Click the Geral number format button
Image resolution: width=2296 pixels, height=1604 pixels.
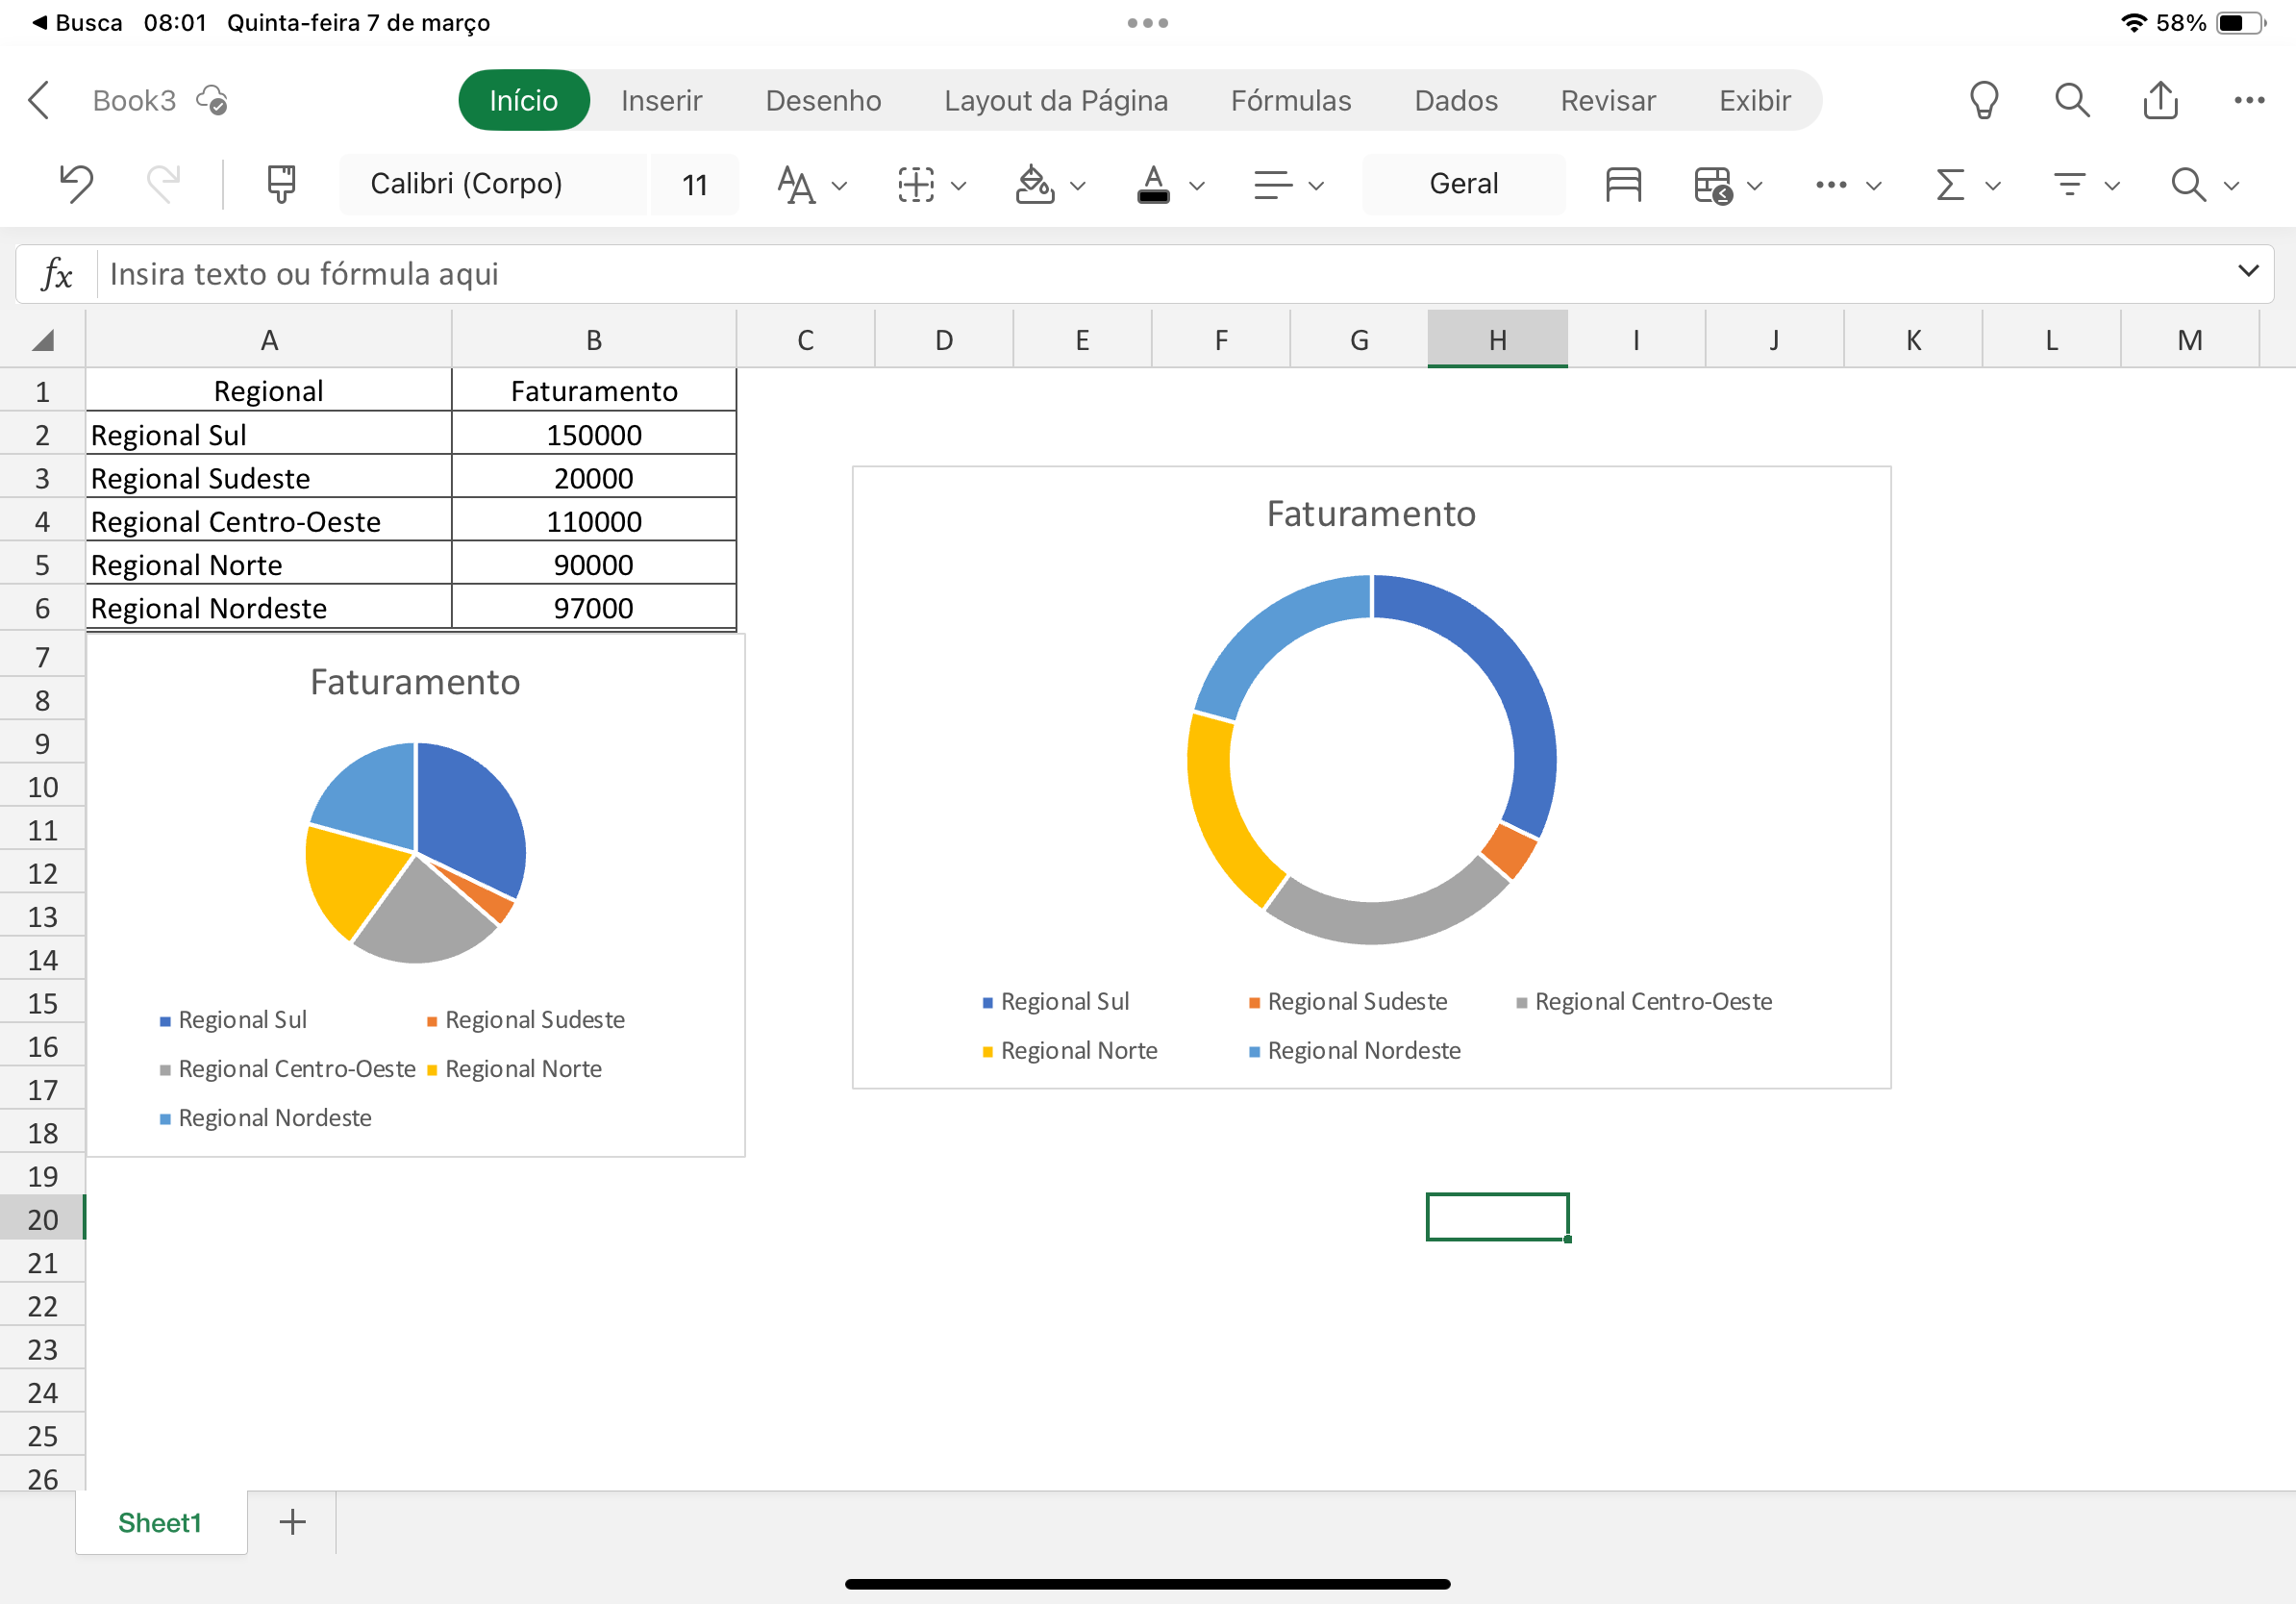1463,184
